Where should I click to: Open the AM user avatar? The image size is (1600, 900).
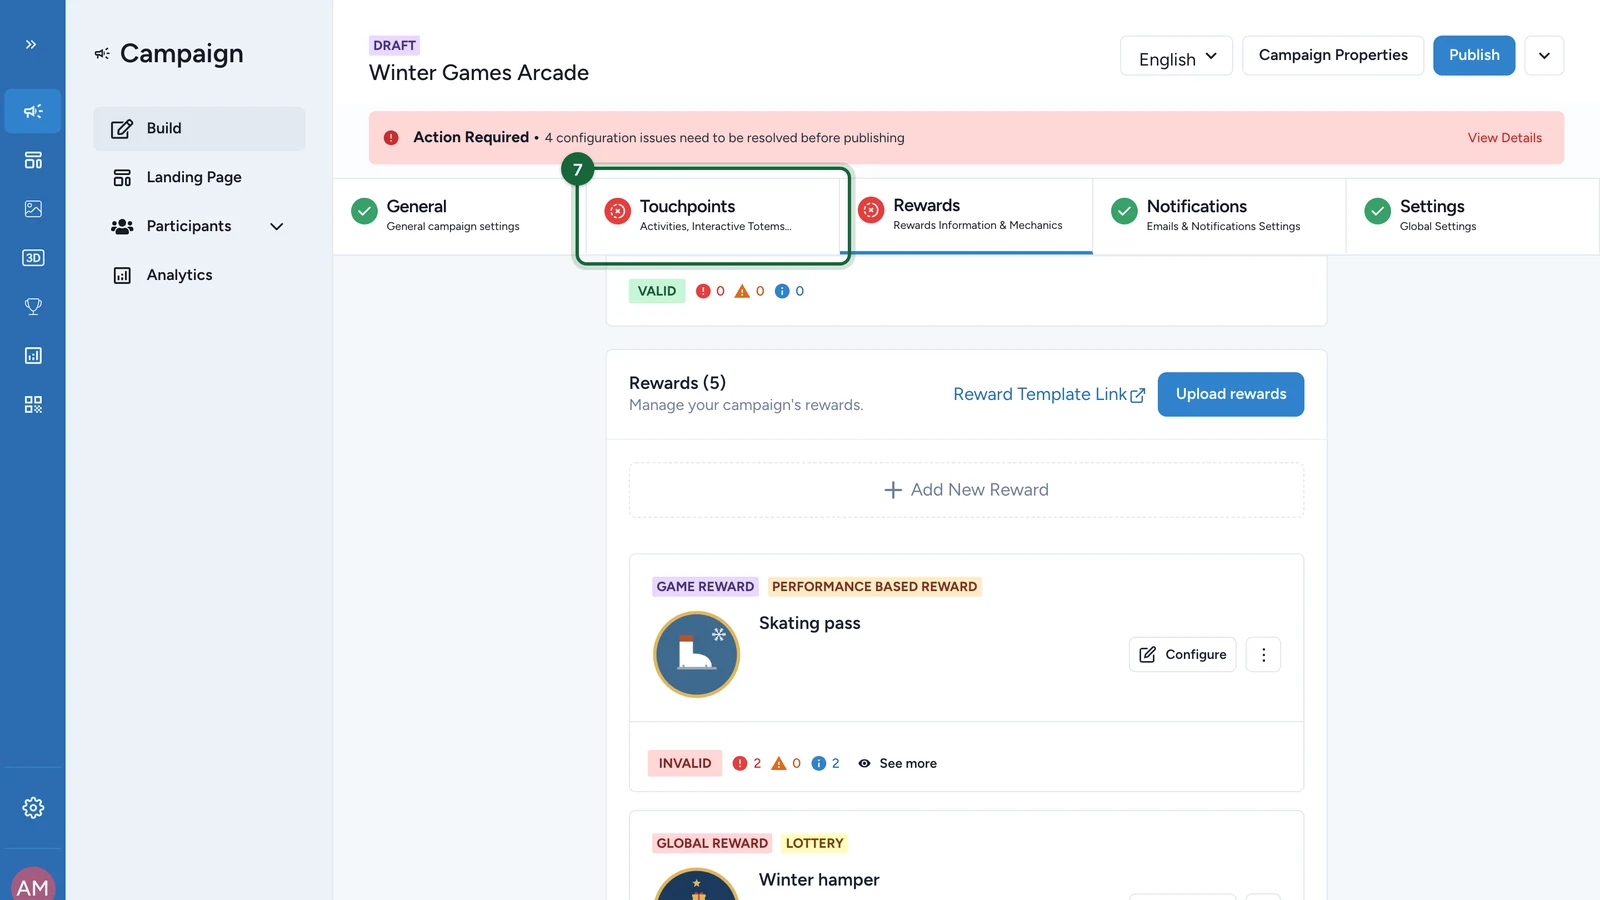click(x=33, y=884)
